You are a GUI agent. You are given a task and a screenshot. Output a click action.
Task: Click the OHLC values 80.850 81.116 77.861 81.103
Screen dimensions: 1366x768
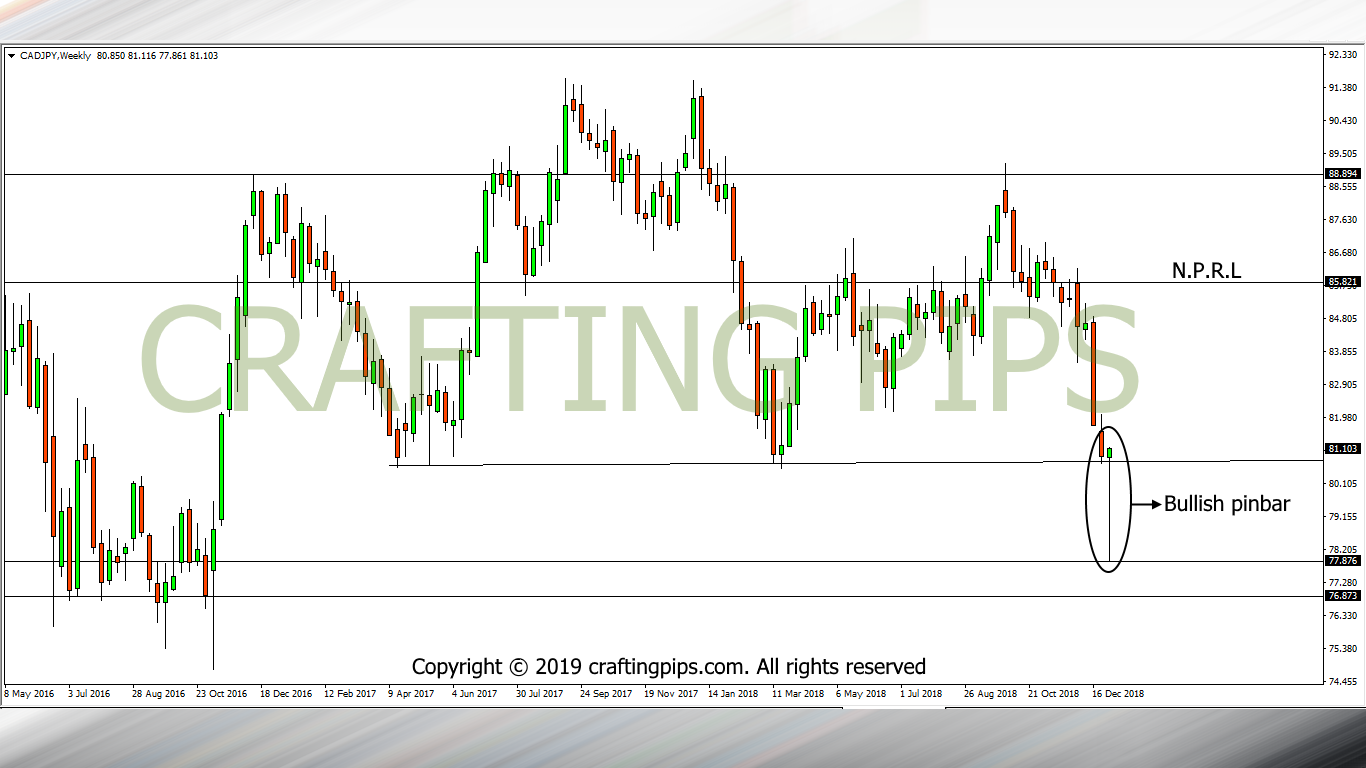point(156,56)
